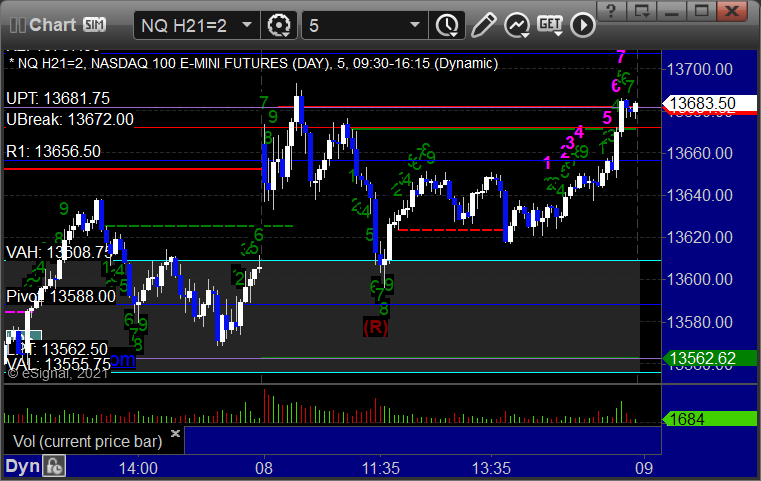The width and height of the screenshot is (761, 481).
Task: Expand the NQ H21=2 symbol dropdown arrow
Action: tap(247, 24)
